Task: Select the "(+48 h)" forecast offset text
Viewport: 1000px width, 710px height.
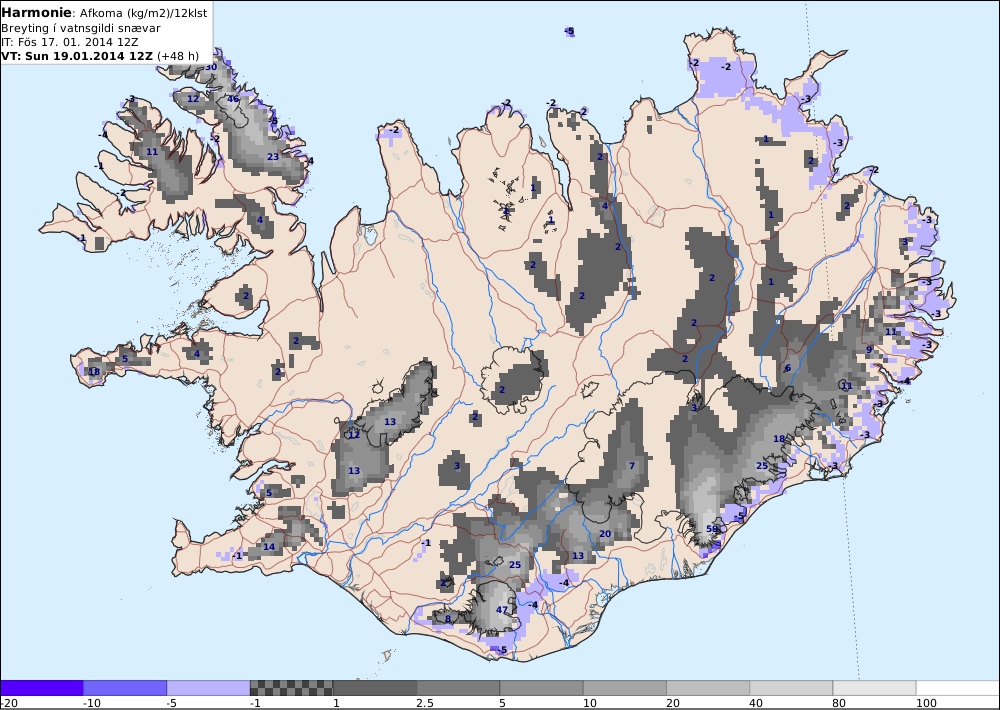Action: click(178, 56)
